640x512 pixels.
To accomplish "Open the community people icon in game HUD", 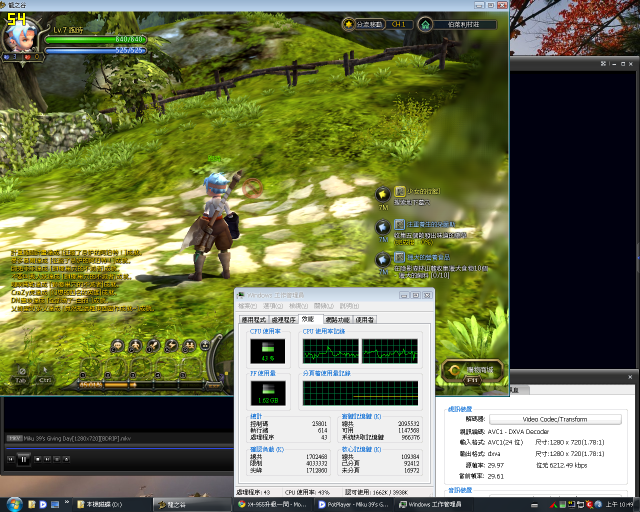I will (x=189, y=346).
